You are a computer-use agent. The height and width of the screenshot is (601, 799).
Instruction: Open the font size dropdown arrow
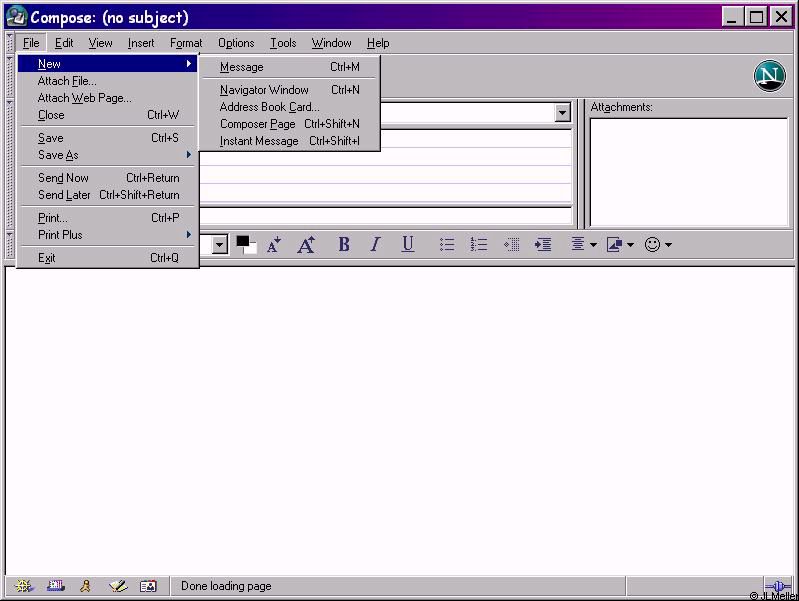[x=220, y=245]
